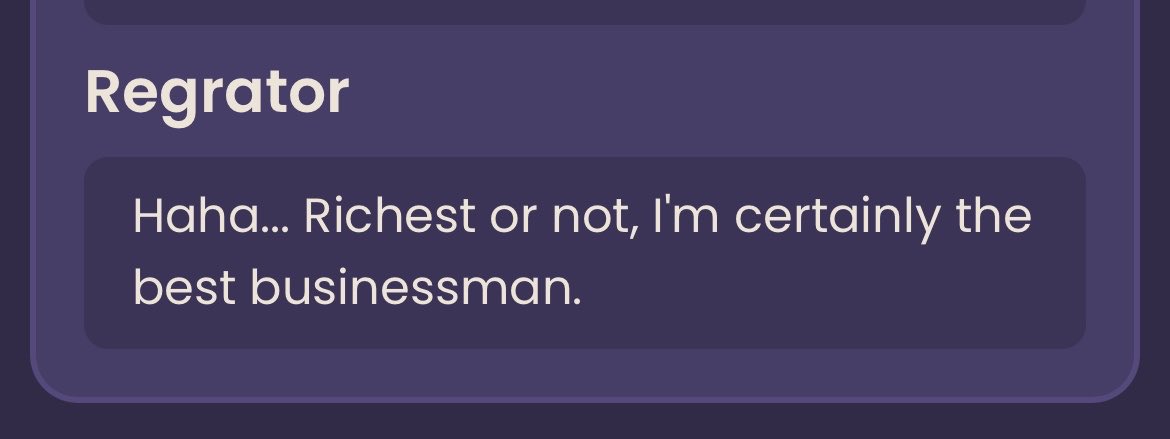Click the word "Richest" in the quote
Image resolution: width=1170 pixels, height=439 pixels.
point(390,216)
